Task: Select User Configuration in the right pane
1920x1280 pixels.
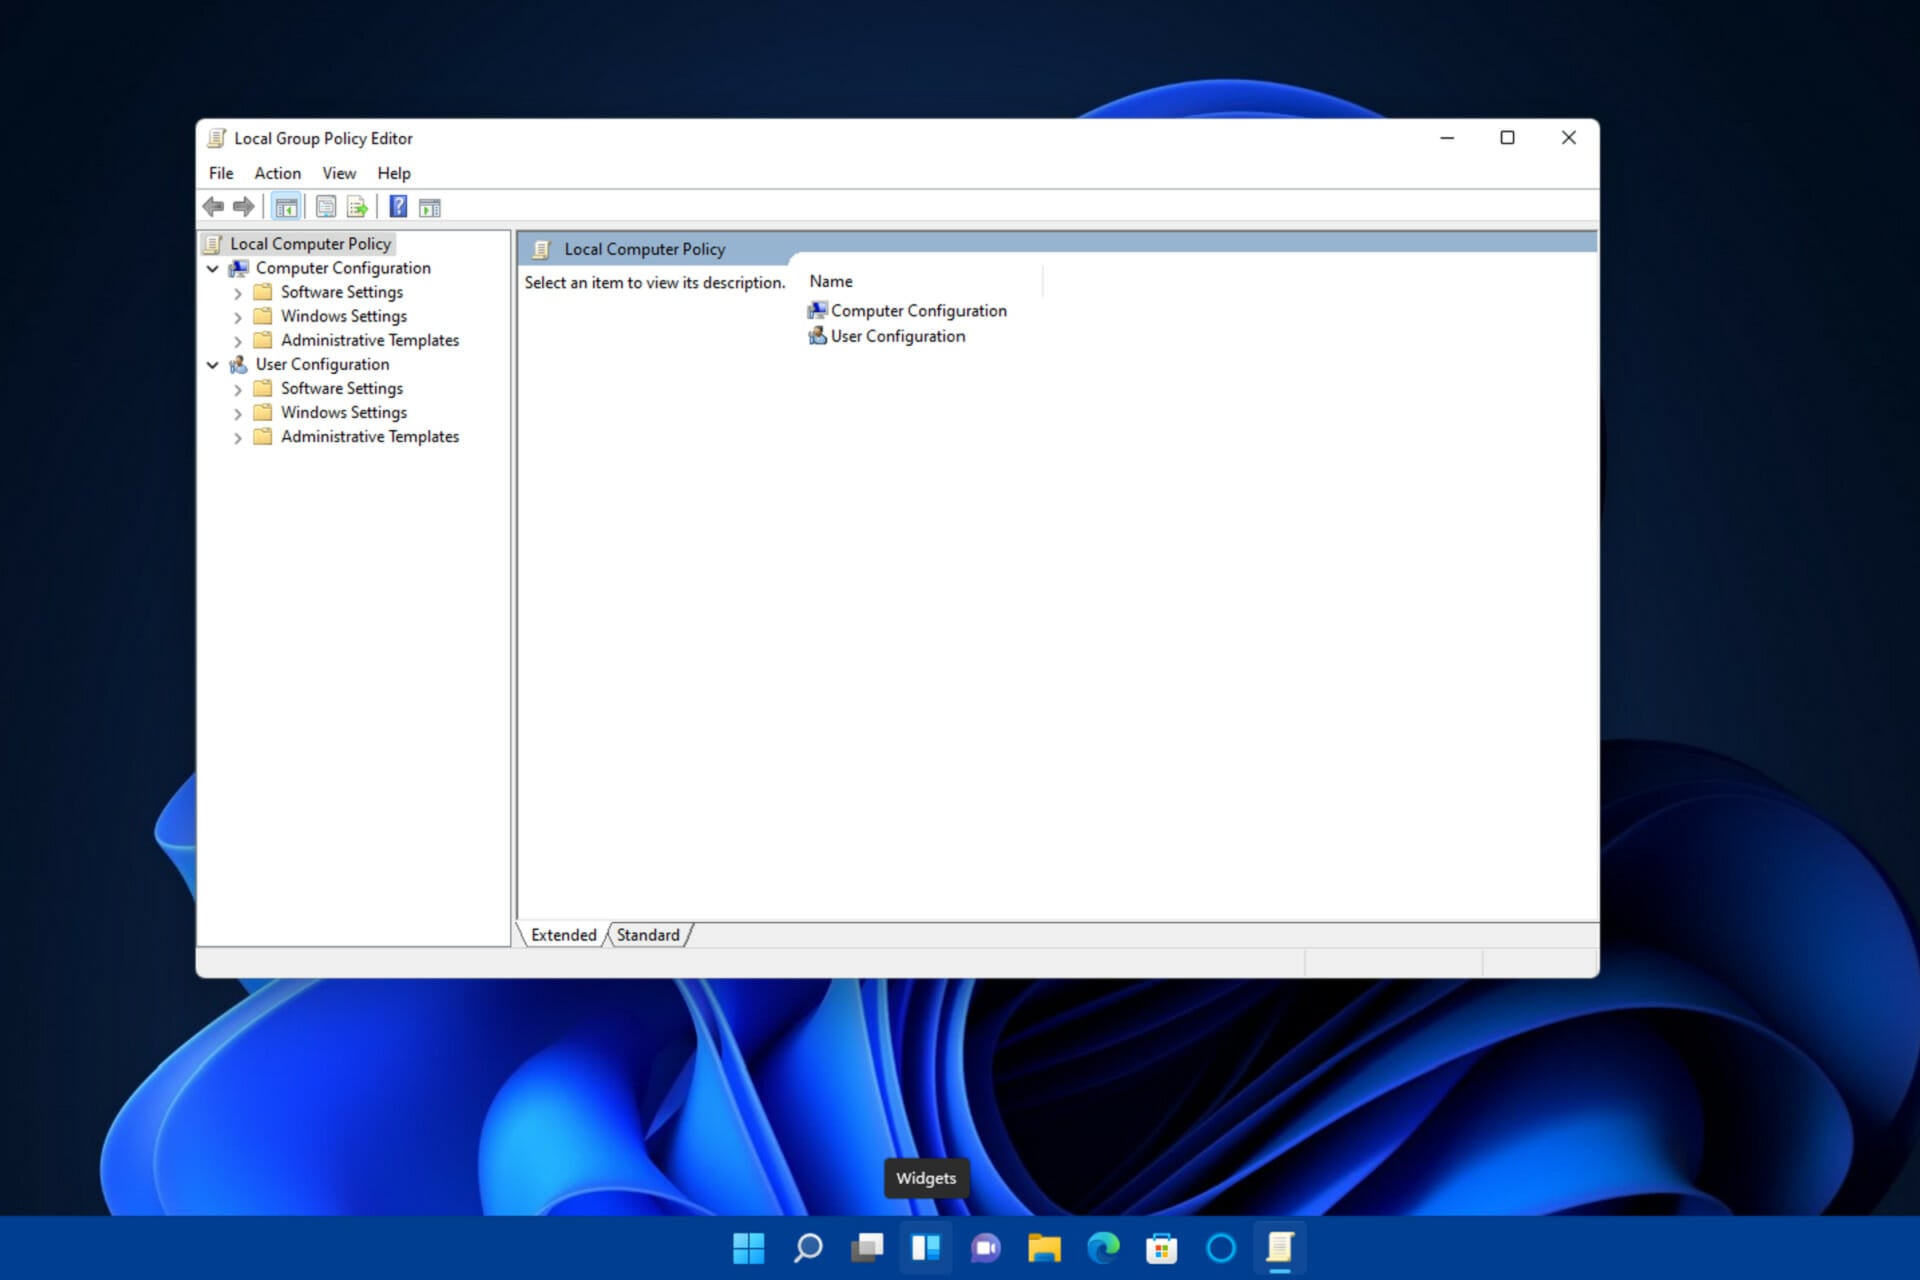Action: [897, 337]
